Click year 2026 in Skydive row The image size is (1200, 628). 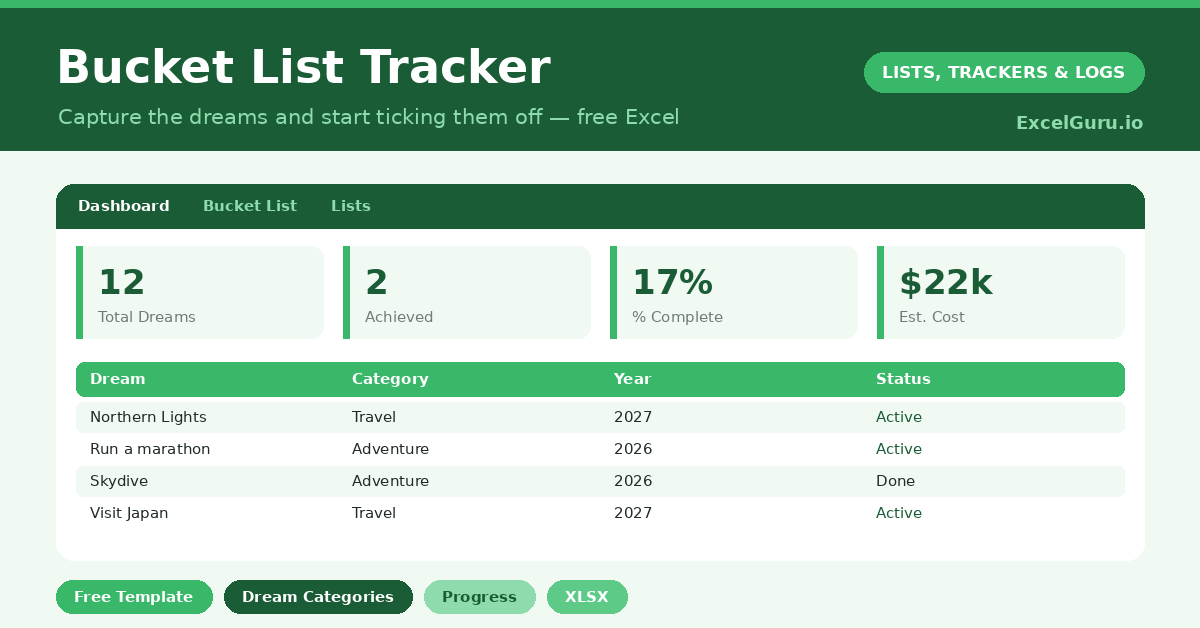[x=633, y=481]
